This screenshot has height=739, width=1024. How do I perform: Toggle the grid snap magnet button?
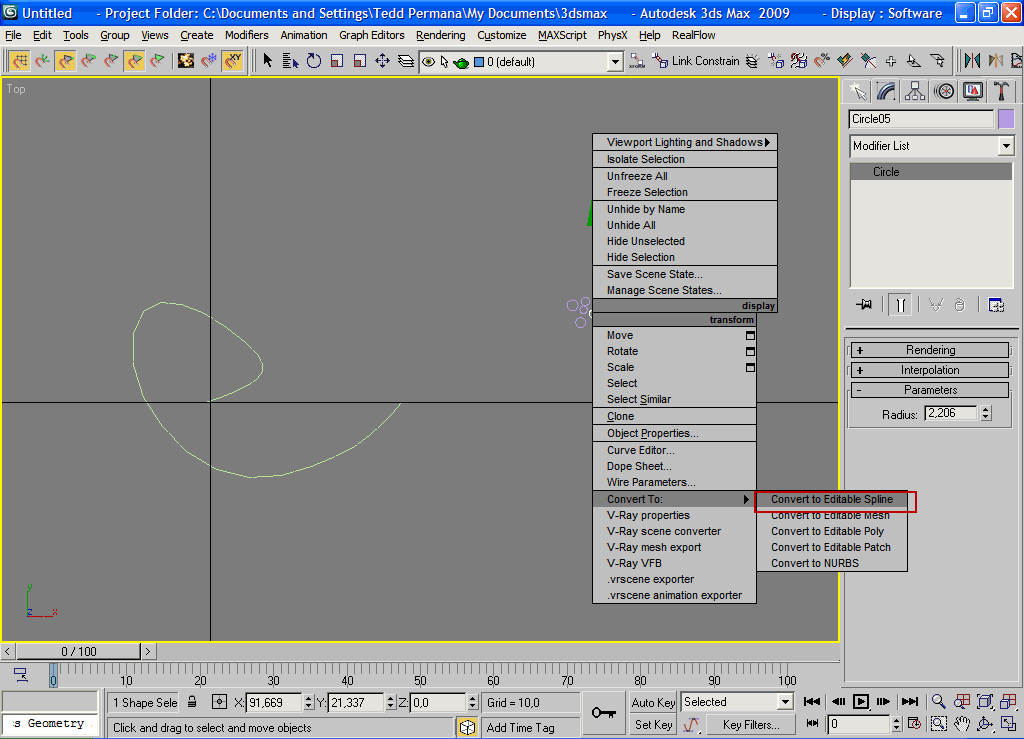tap(20, 61)
